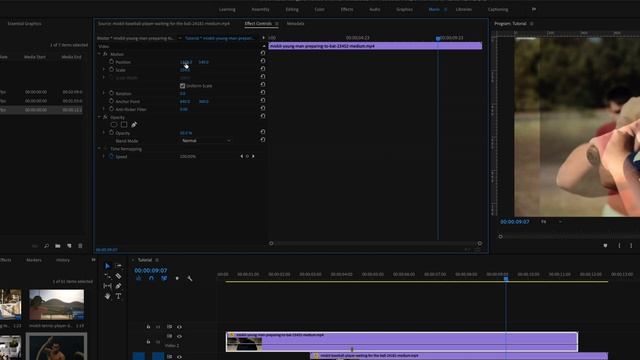The height and width of the screenshot is (360, 640).
Task: Reset the Anti-flicker Filter parameter
Action: tap(263, 108)
